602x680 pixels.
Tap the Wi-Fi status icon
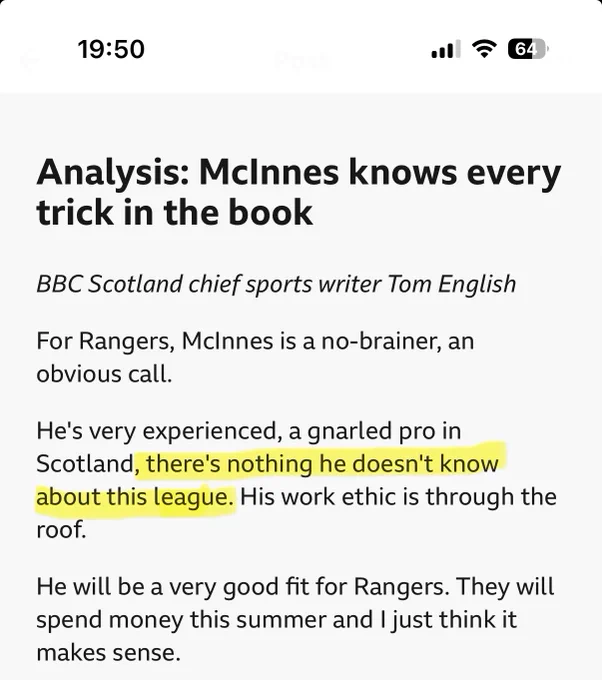click(484, 49)
